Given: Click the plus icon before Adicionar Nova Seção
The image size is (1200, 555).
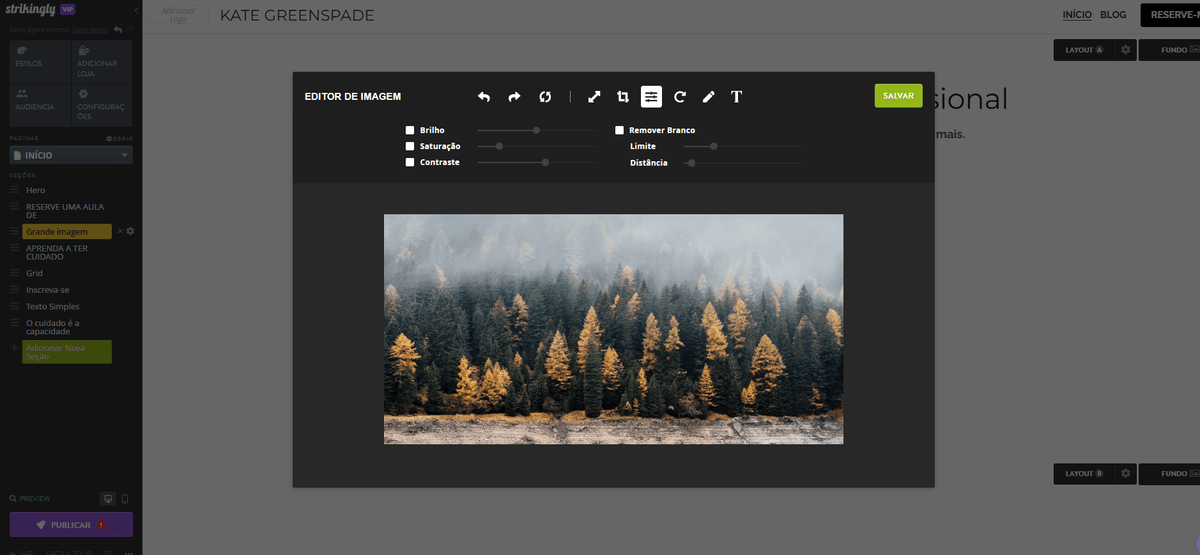Looking at the screenshot, I should [x=14, y=347].
